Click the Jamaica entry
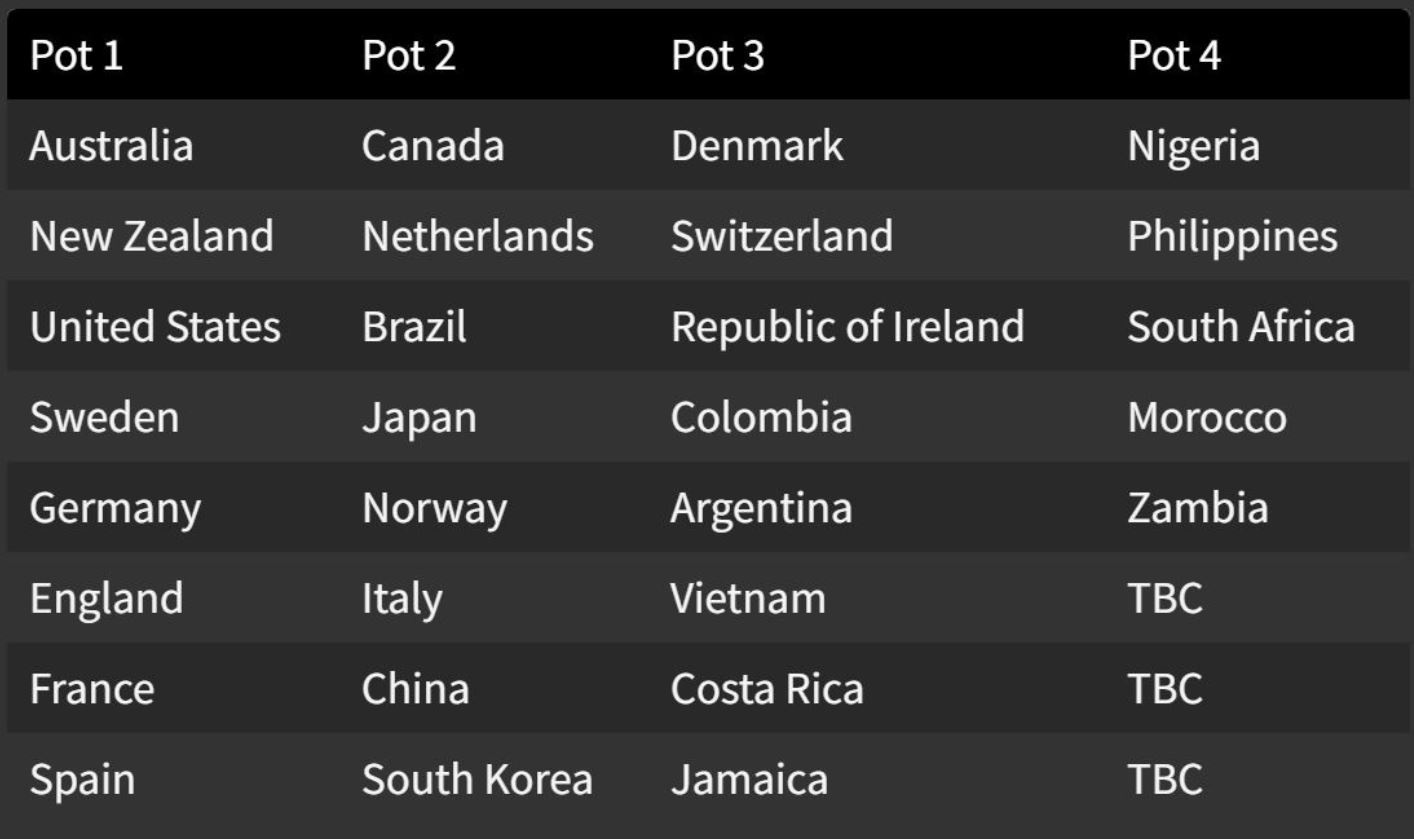The height and width of the screenshot is (839, 1414). pos(749,780)
